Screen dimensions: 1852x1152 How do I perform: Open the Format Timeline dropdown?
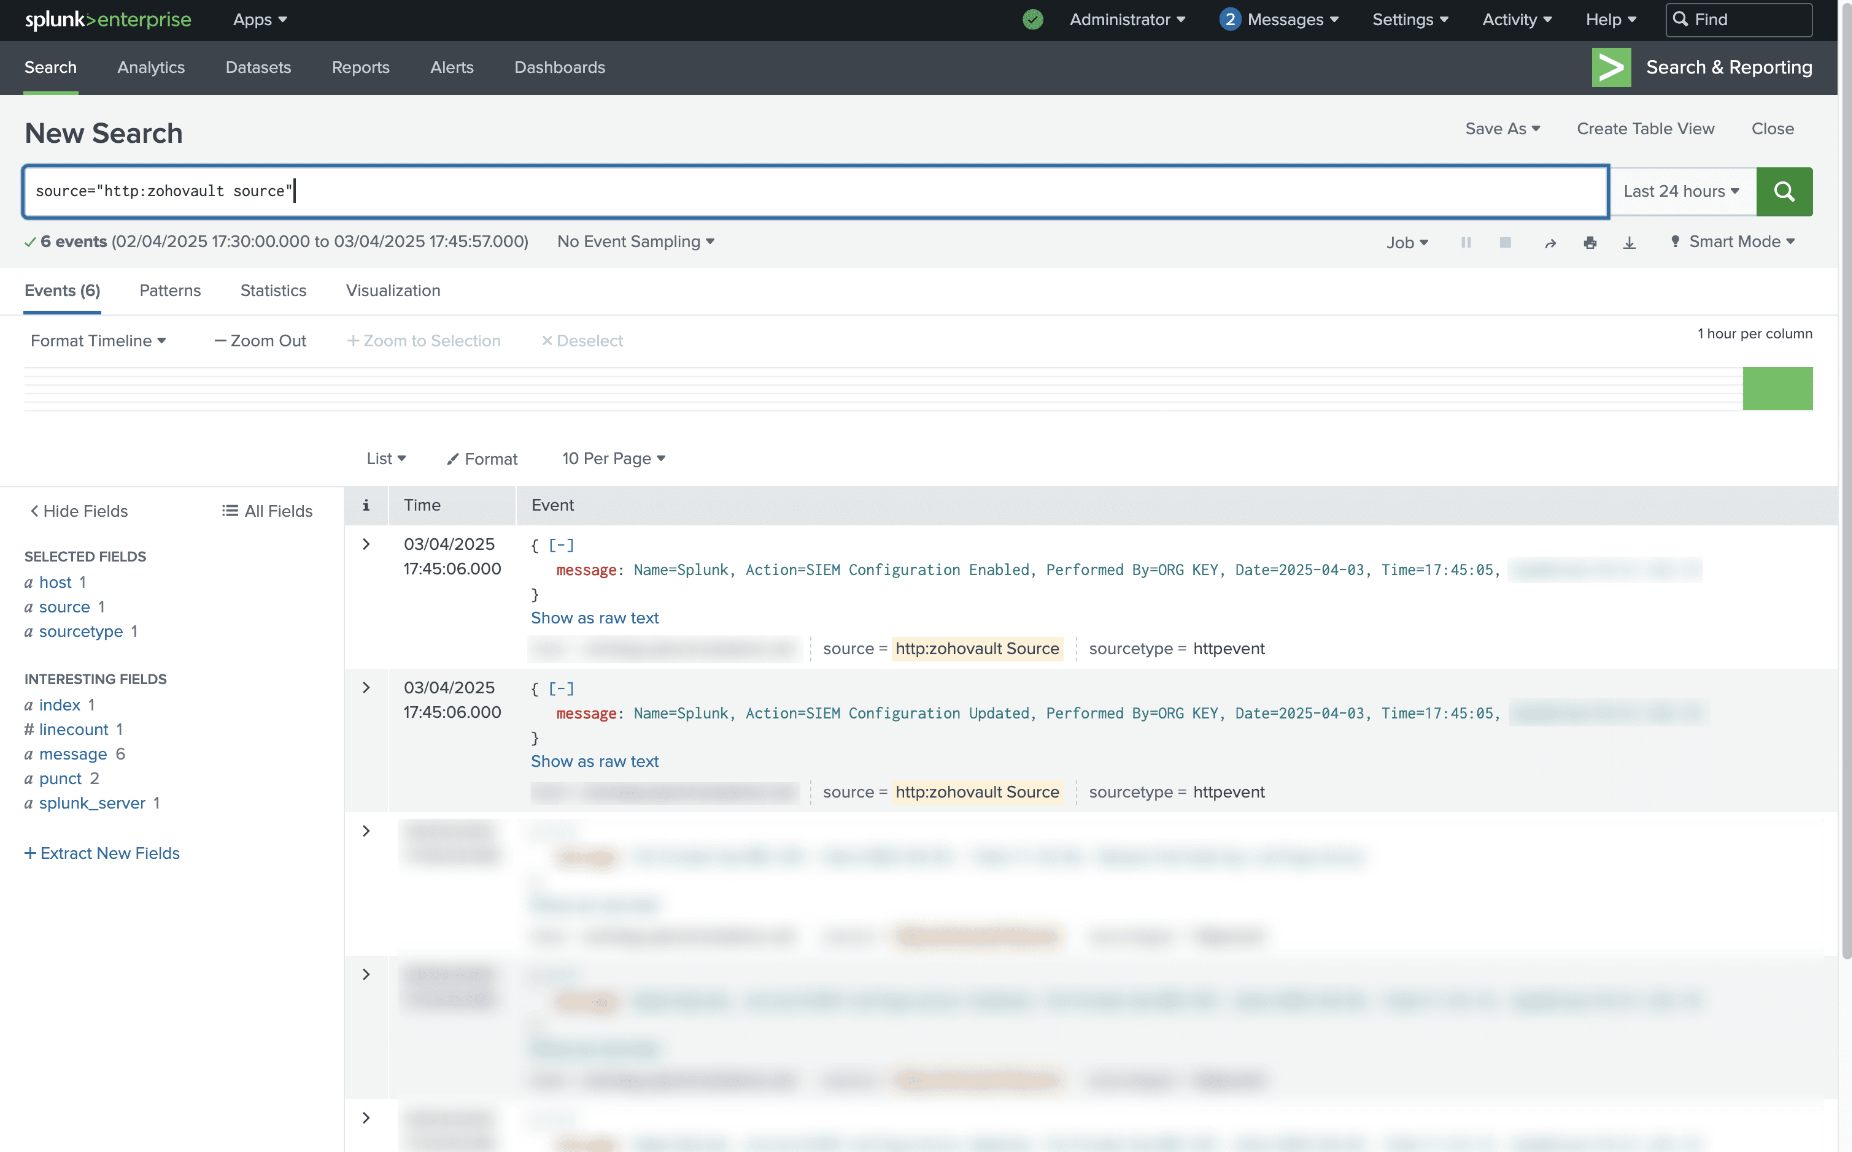98,340
